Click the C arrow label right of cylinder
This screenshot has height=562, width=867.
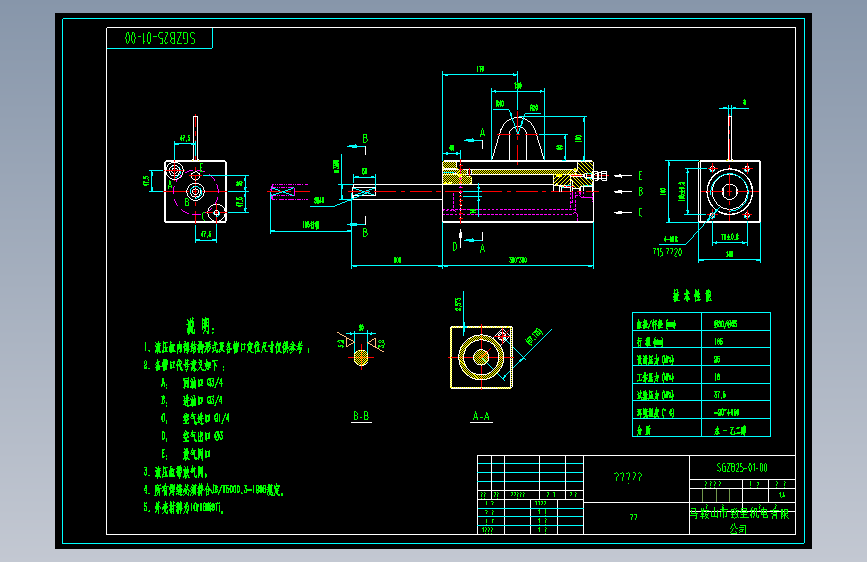(x=640, y=212)
